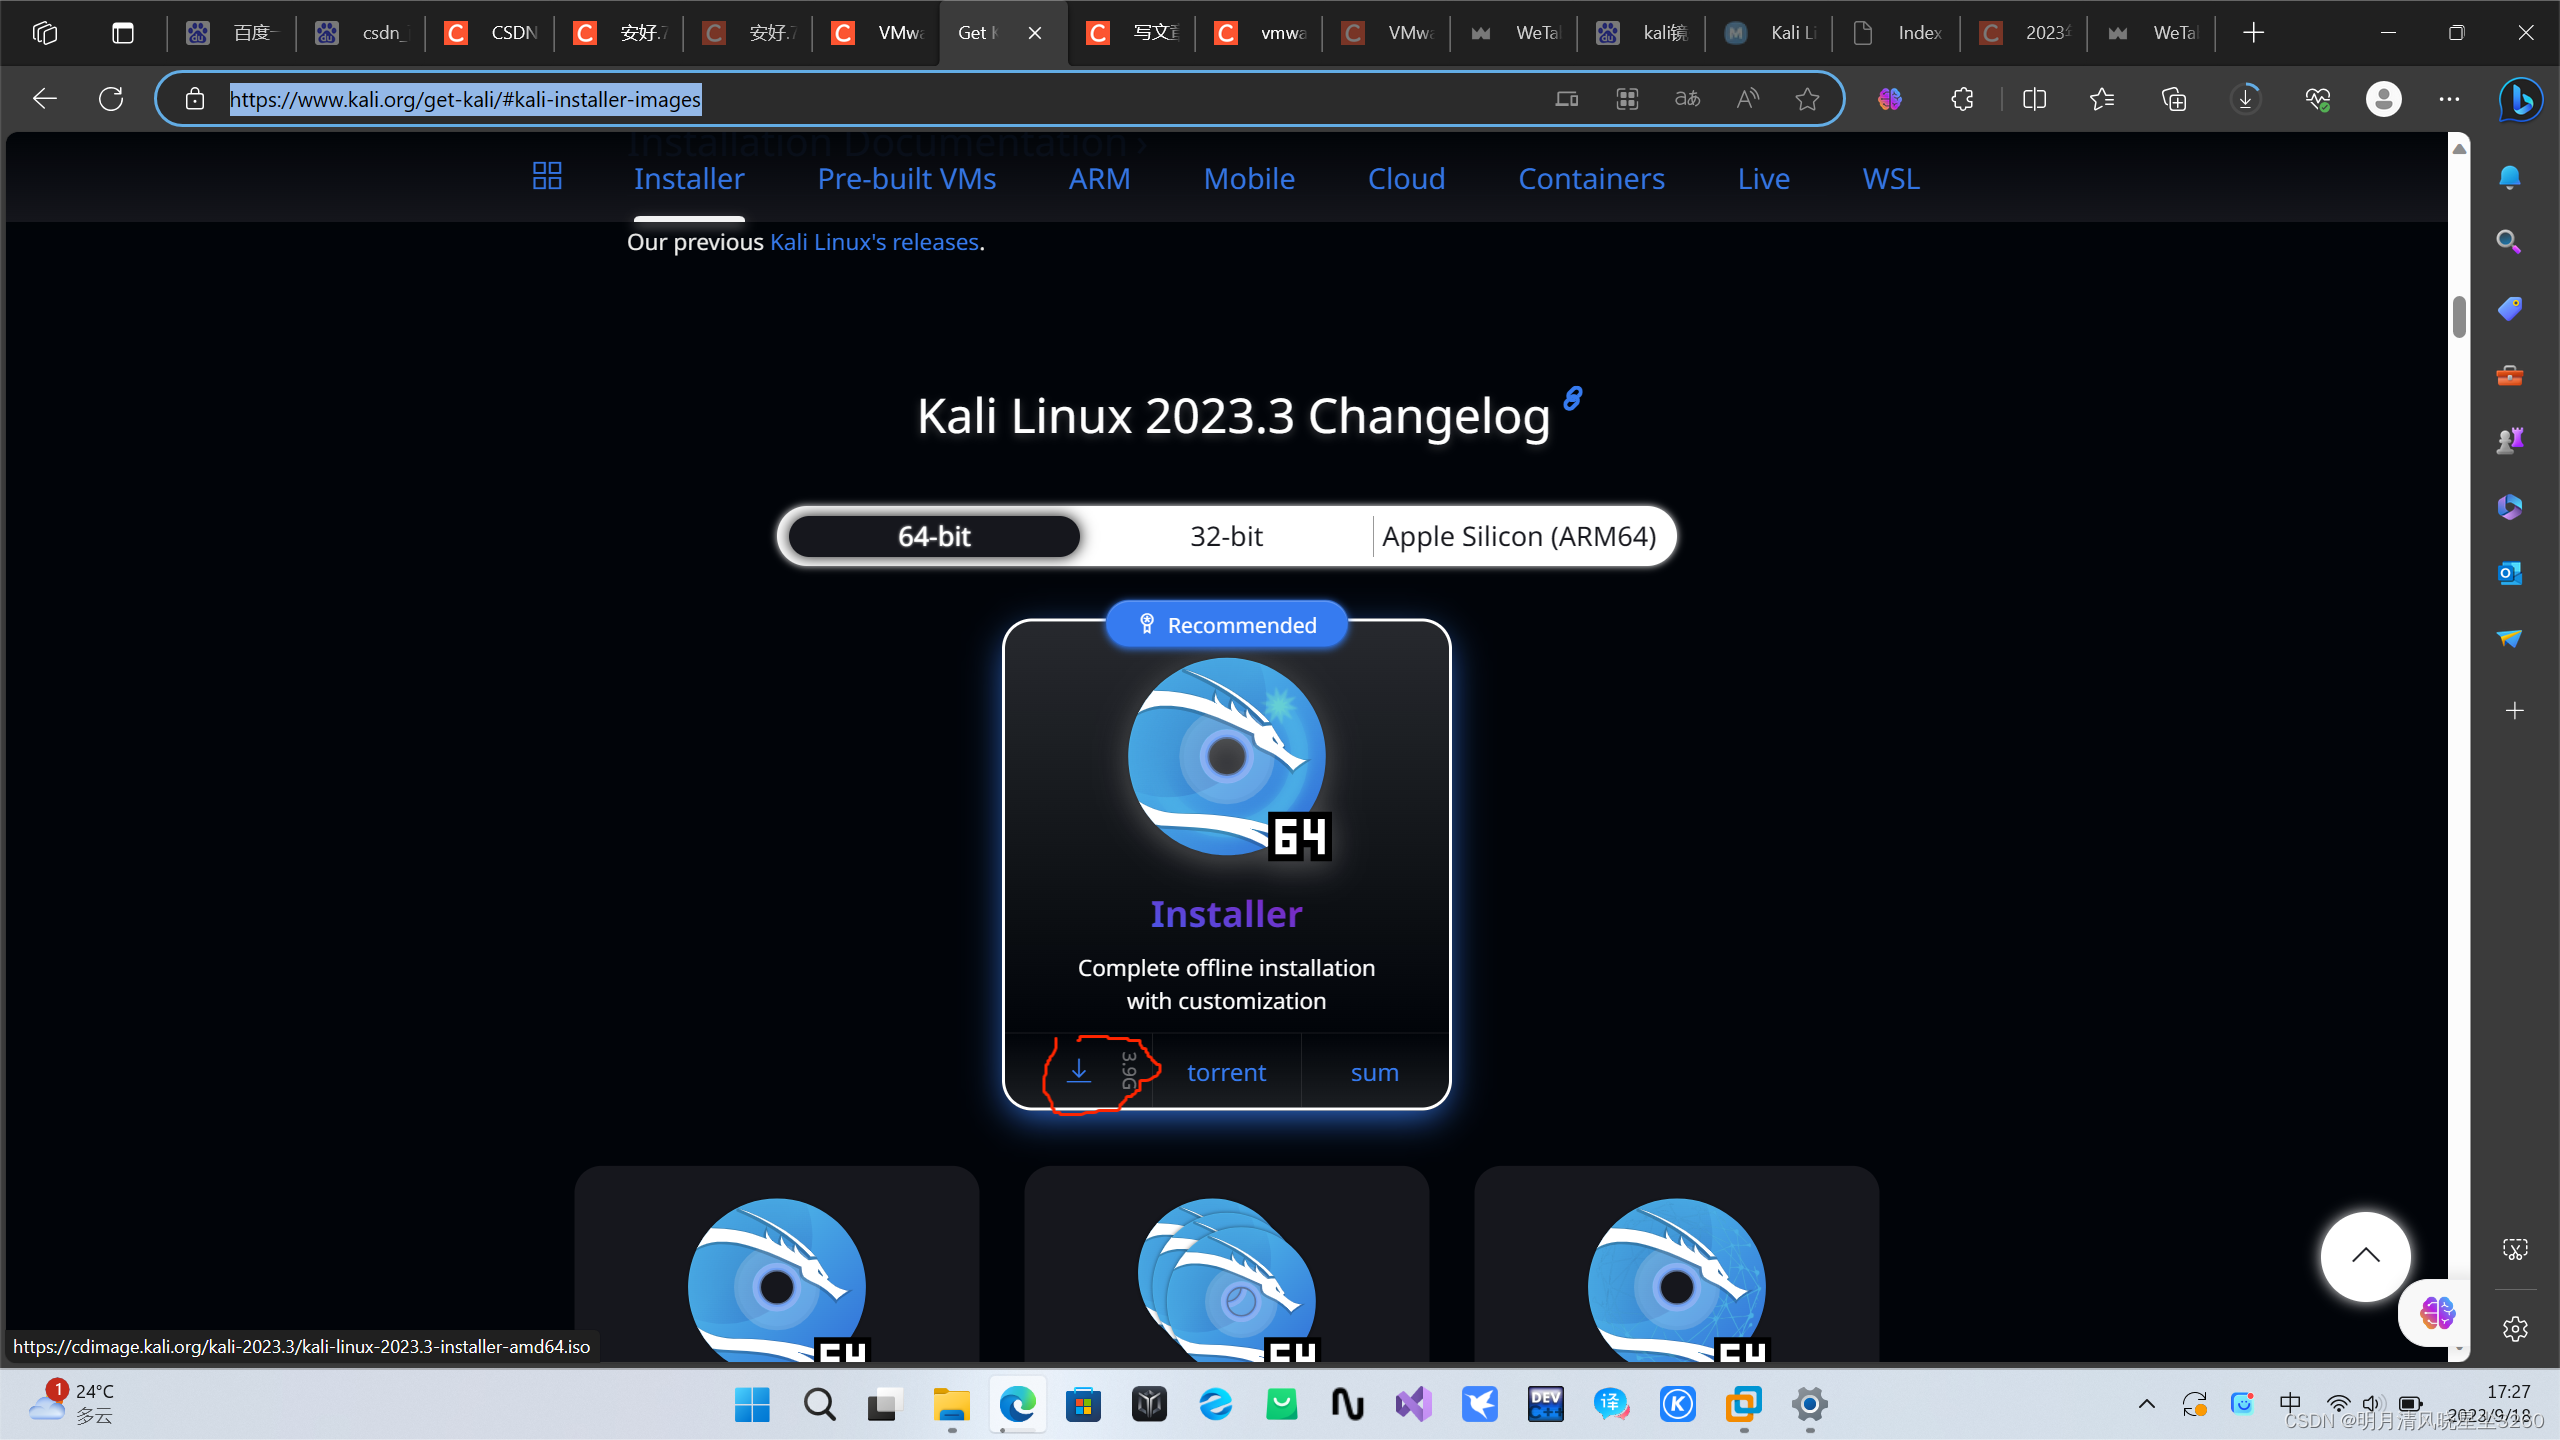Open Bing Copilot sidebar icon
This screenshot has width=2560, height=1440.
click(2520, 98)
